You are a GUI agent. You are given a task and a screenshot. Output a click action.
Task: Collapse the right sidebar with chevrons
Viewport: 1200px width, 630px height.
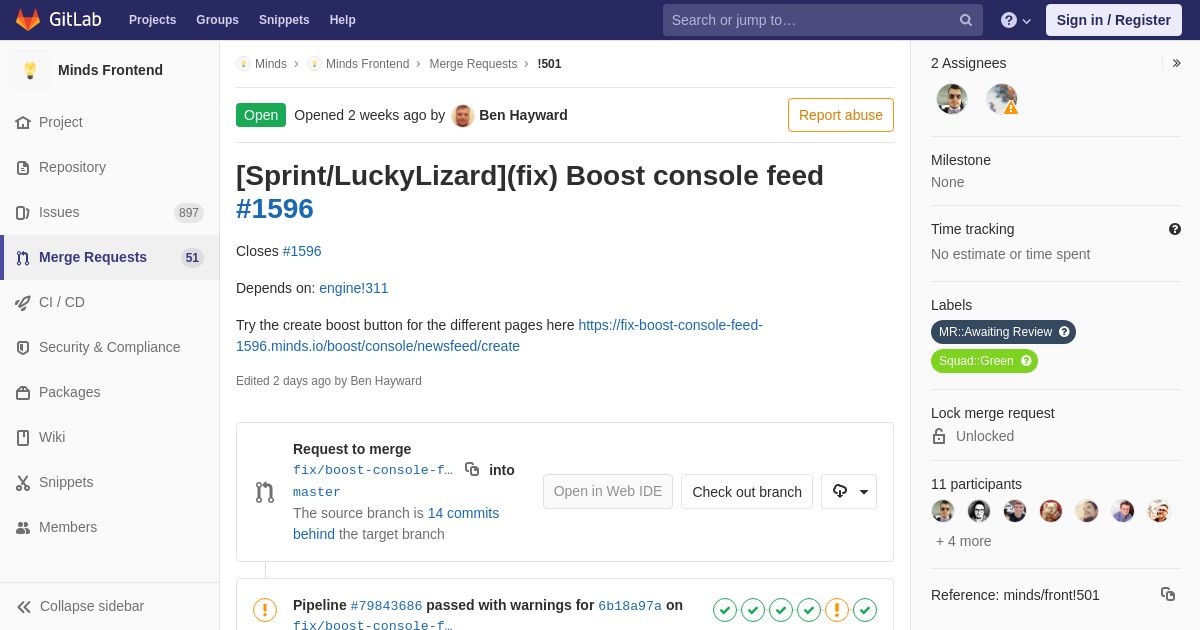tap(1176, 63)
